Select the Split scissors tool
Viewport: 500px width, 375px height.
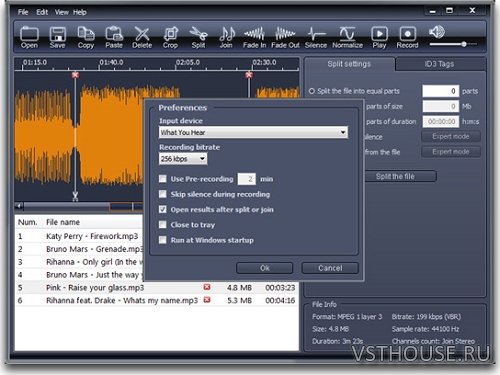point(198,37)
